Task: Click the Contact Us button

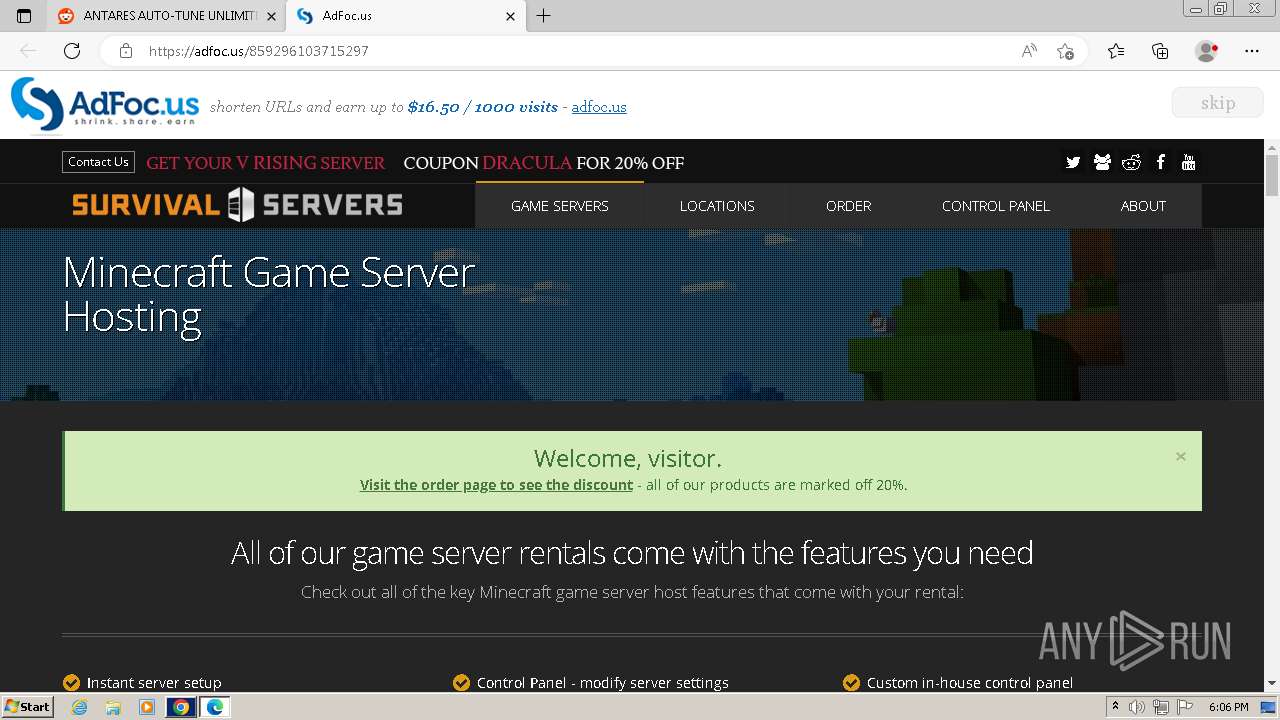Action: click(98, 162)
